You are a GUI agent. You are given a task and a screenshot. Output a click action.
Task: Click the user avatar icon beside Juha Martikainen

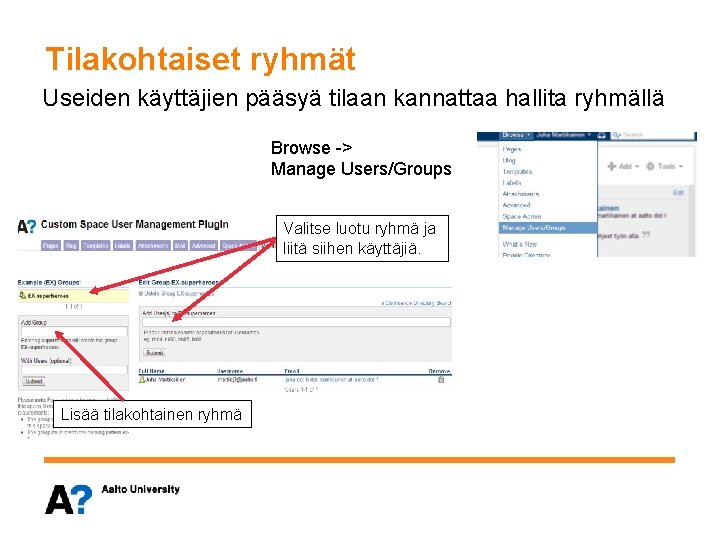pos(142,380)
